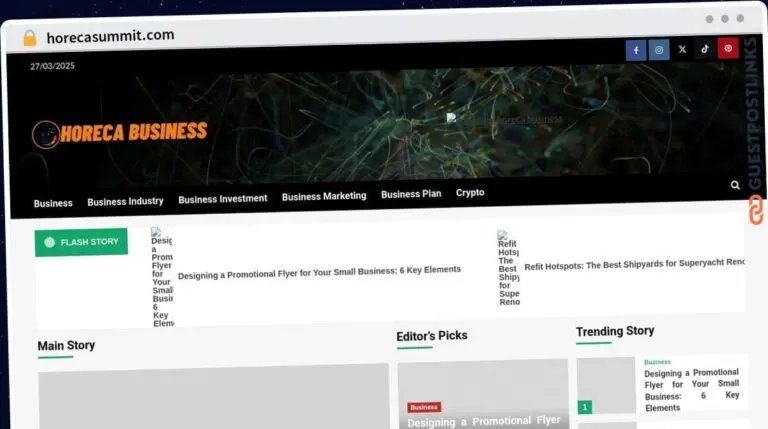
Task: Open the Business Plan menu item
Action: 411,194
